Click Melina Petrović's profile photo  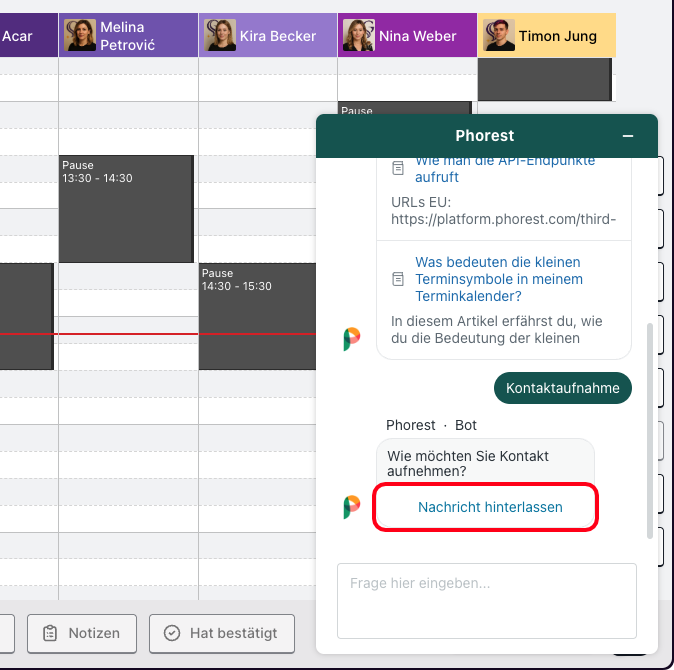click(x=80, y=36)
